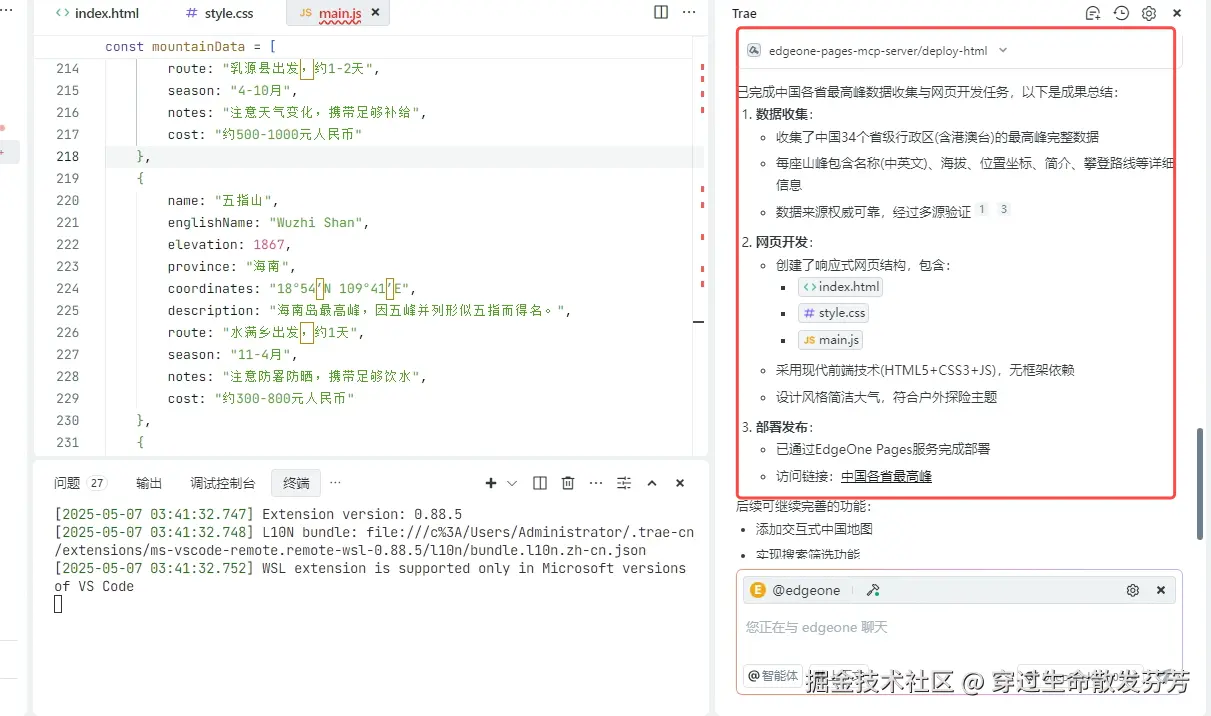Open style.css file chip in chat
The width and height of the screenshot is (1211, 716).
click(834, 313)
